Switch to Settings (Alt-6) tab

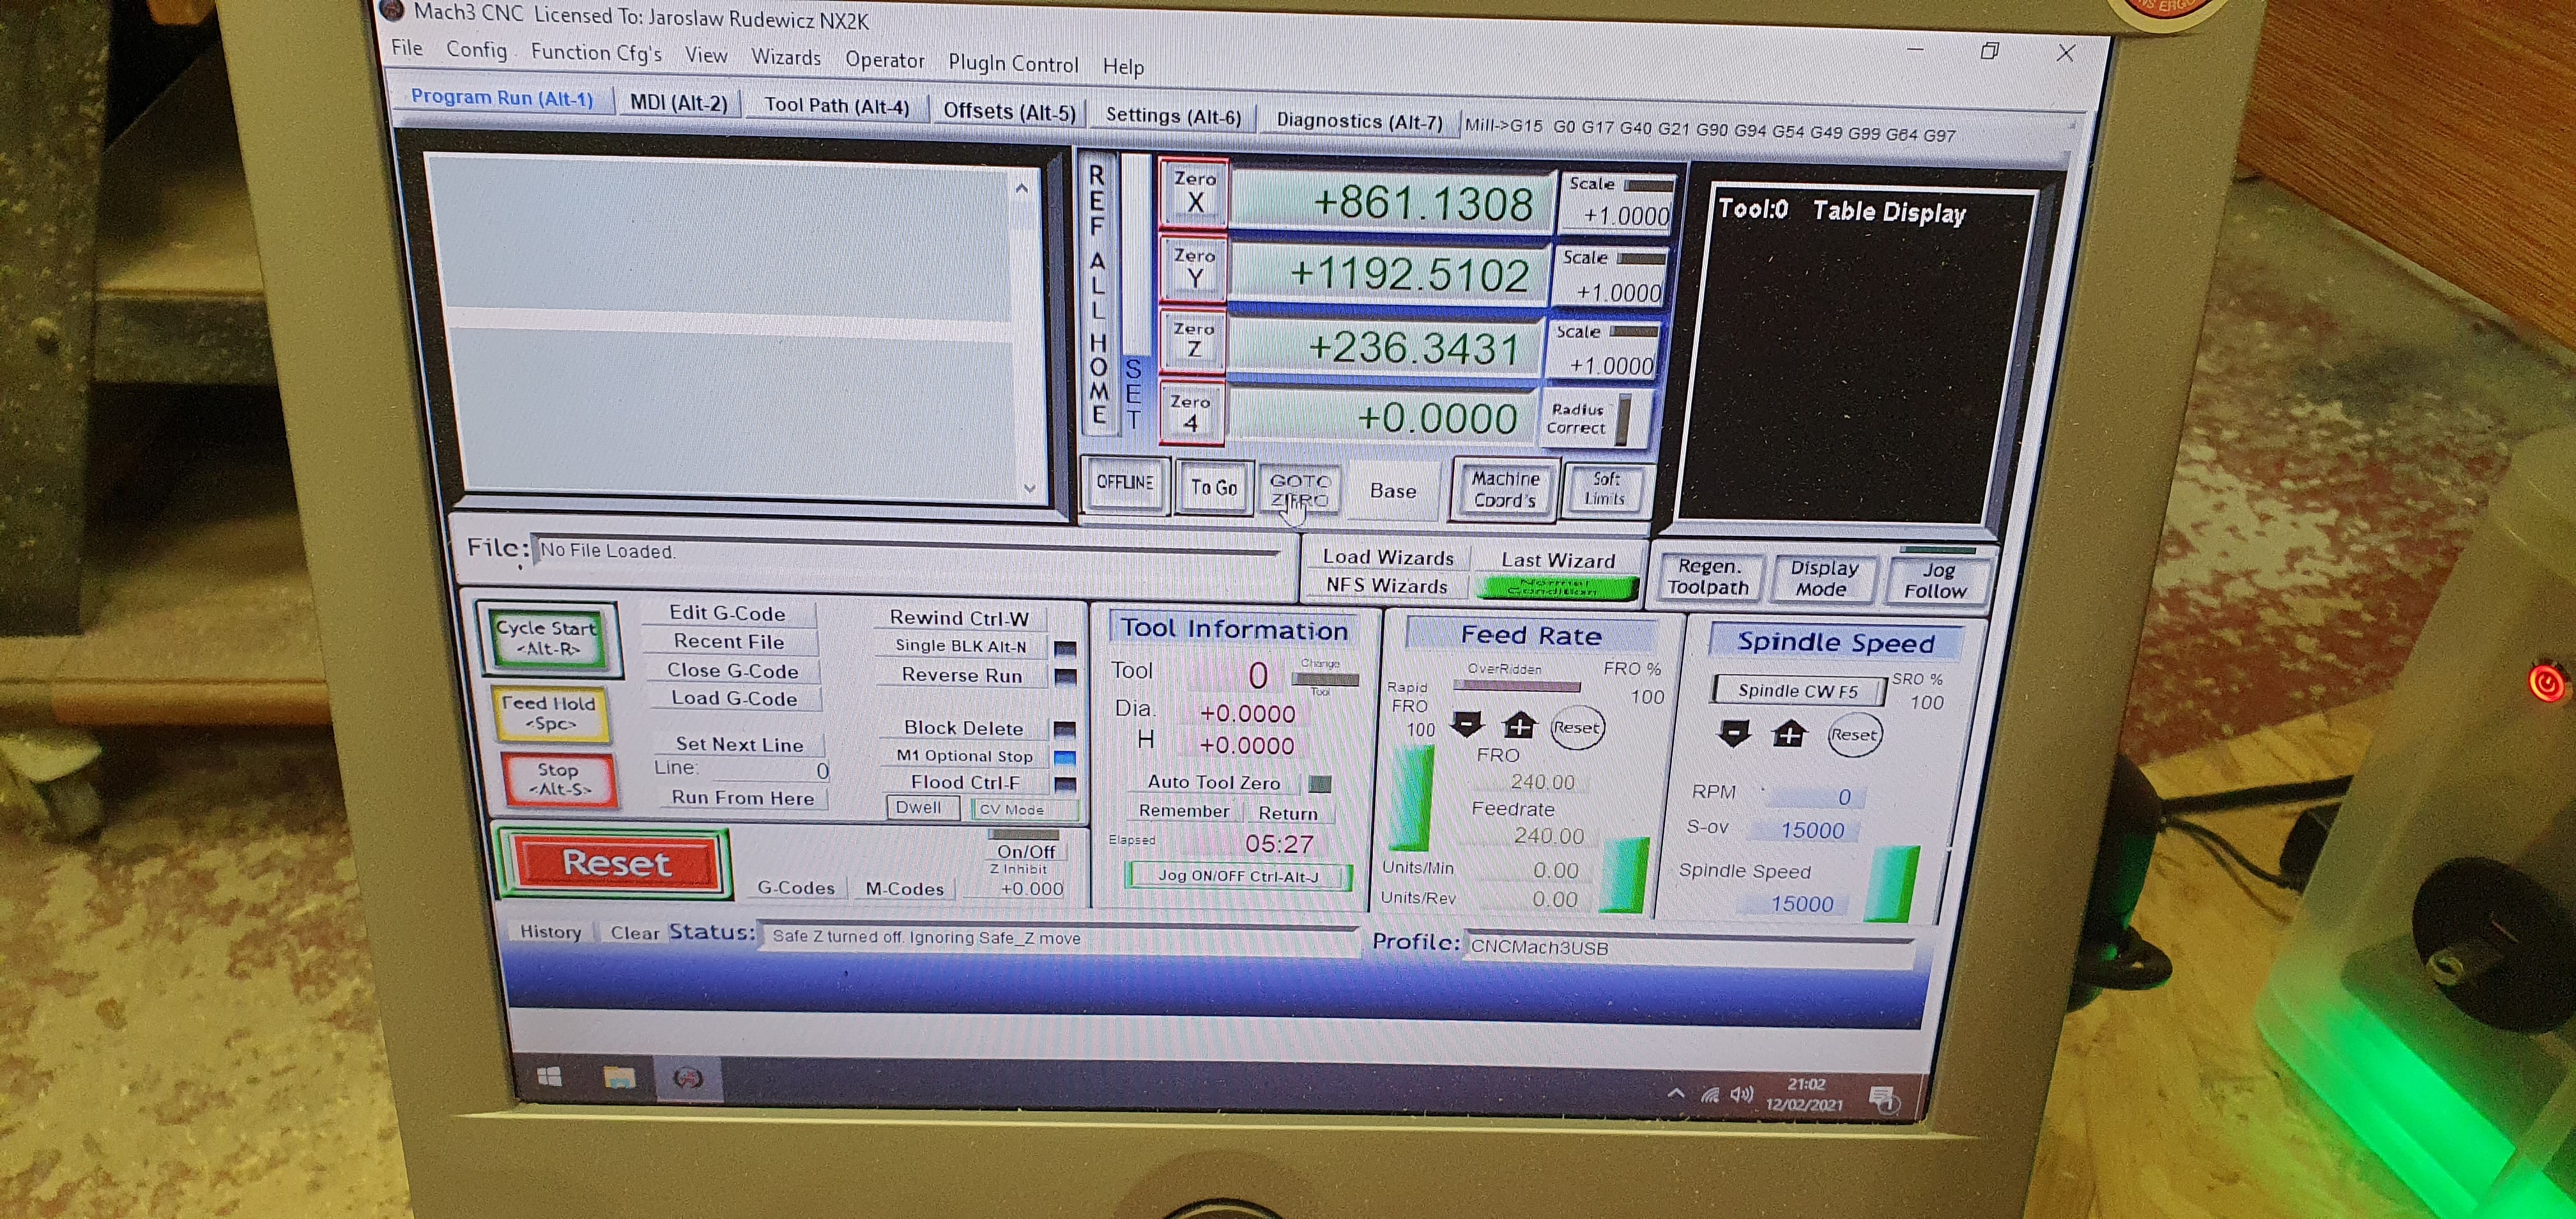[x=1173, y=116]
